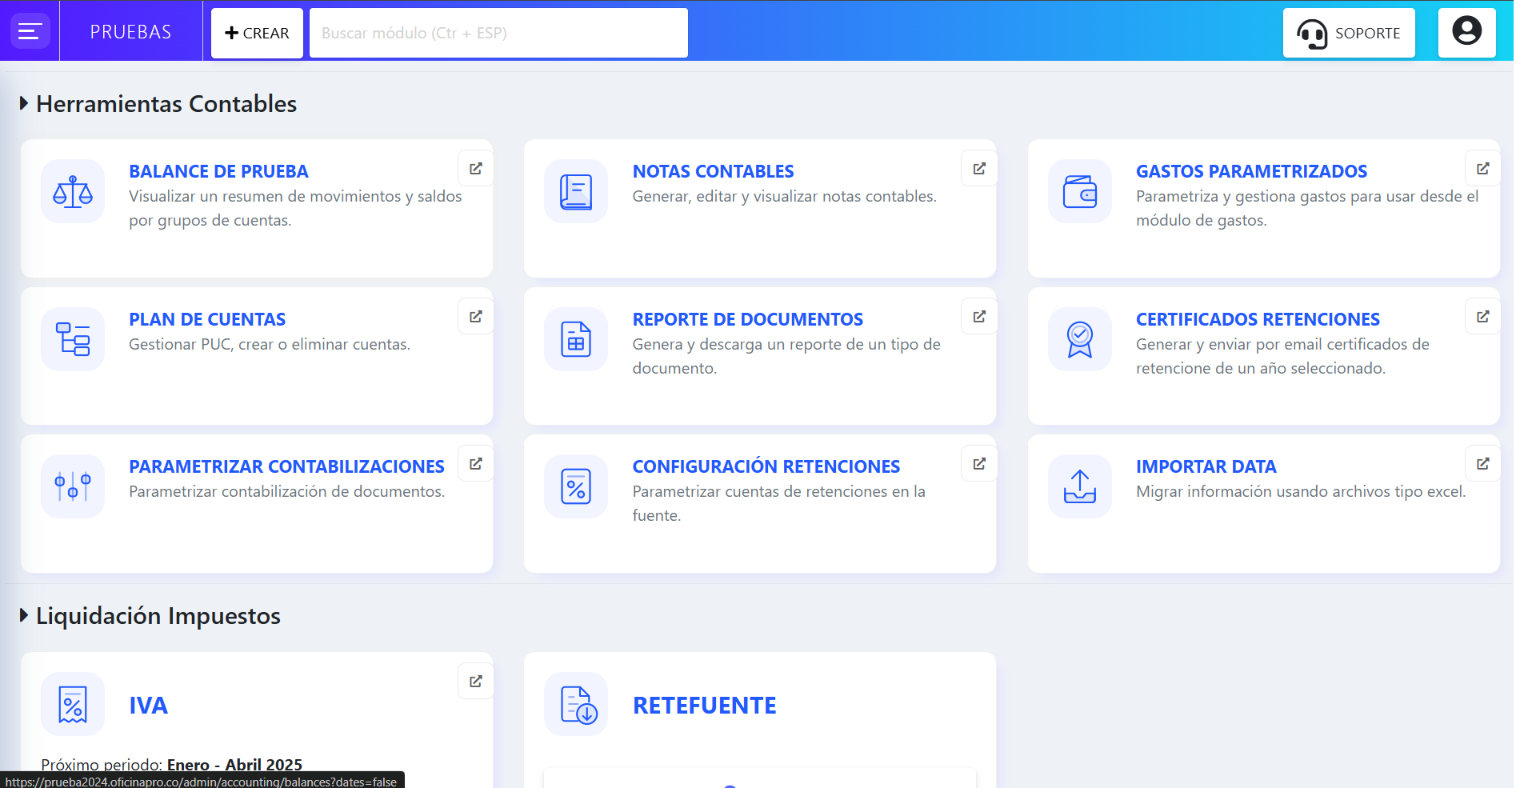Click the IVA receipt percent icon
Image resolution: width=1514 pixels, height=788 pixels.
tap(73, 704)
